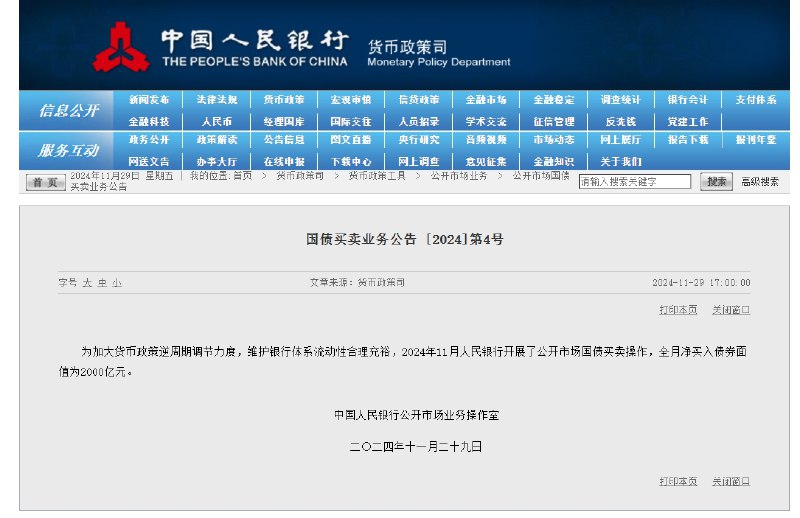Go to 党建工作 section
800x518 pixels.
point(688,121)
